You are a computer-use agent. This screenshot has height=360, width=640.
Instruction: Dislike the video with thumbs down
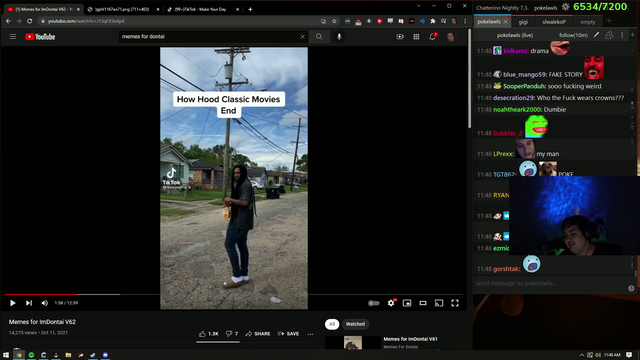coord(232,334)
